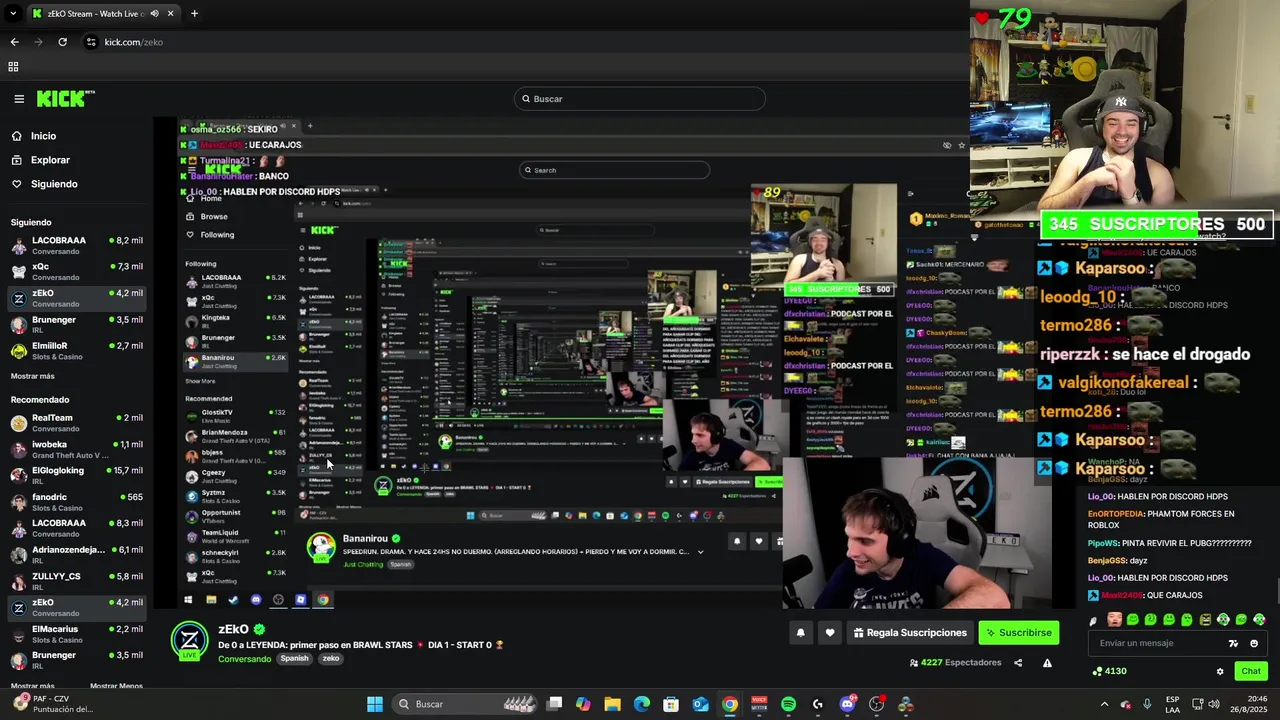The height and width of the screenshot is (720, 1280).
Task: Show hidden system tray icons
Action: coord(1104,704)
